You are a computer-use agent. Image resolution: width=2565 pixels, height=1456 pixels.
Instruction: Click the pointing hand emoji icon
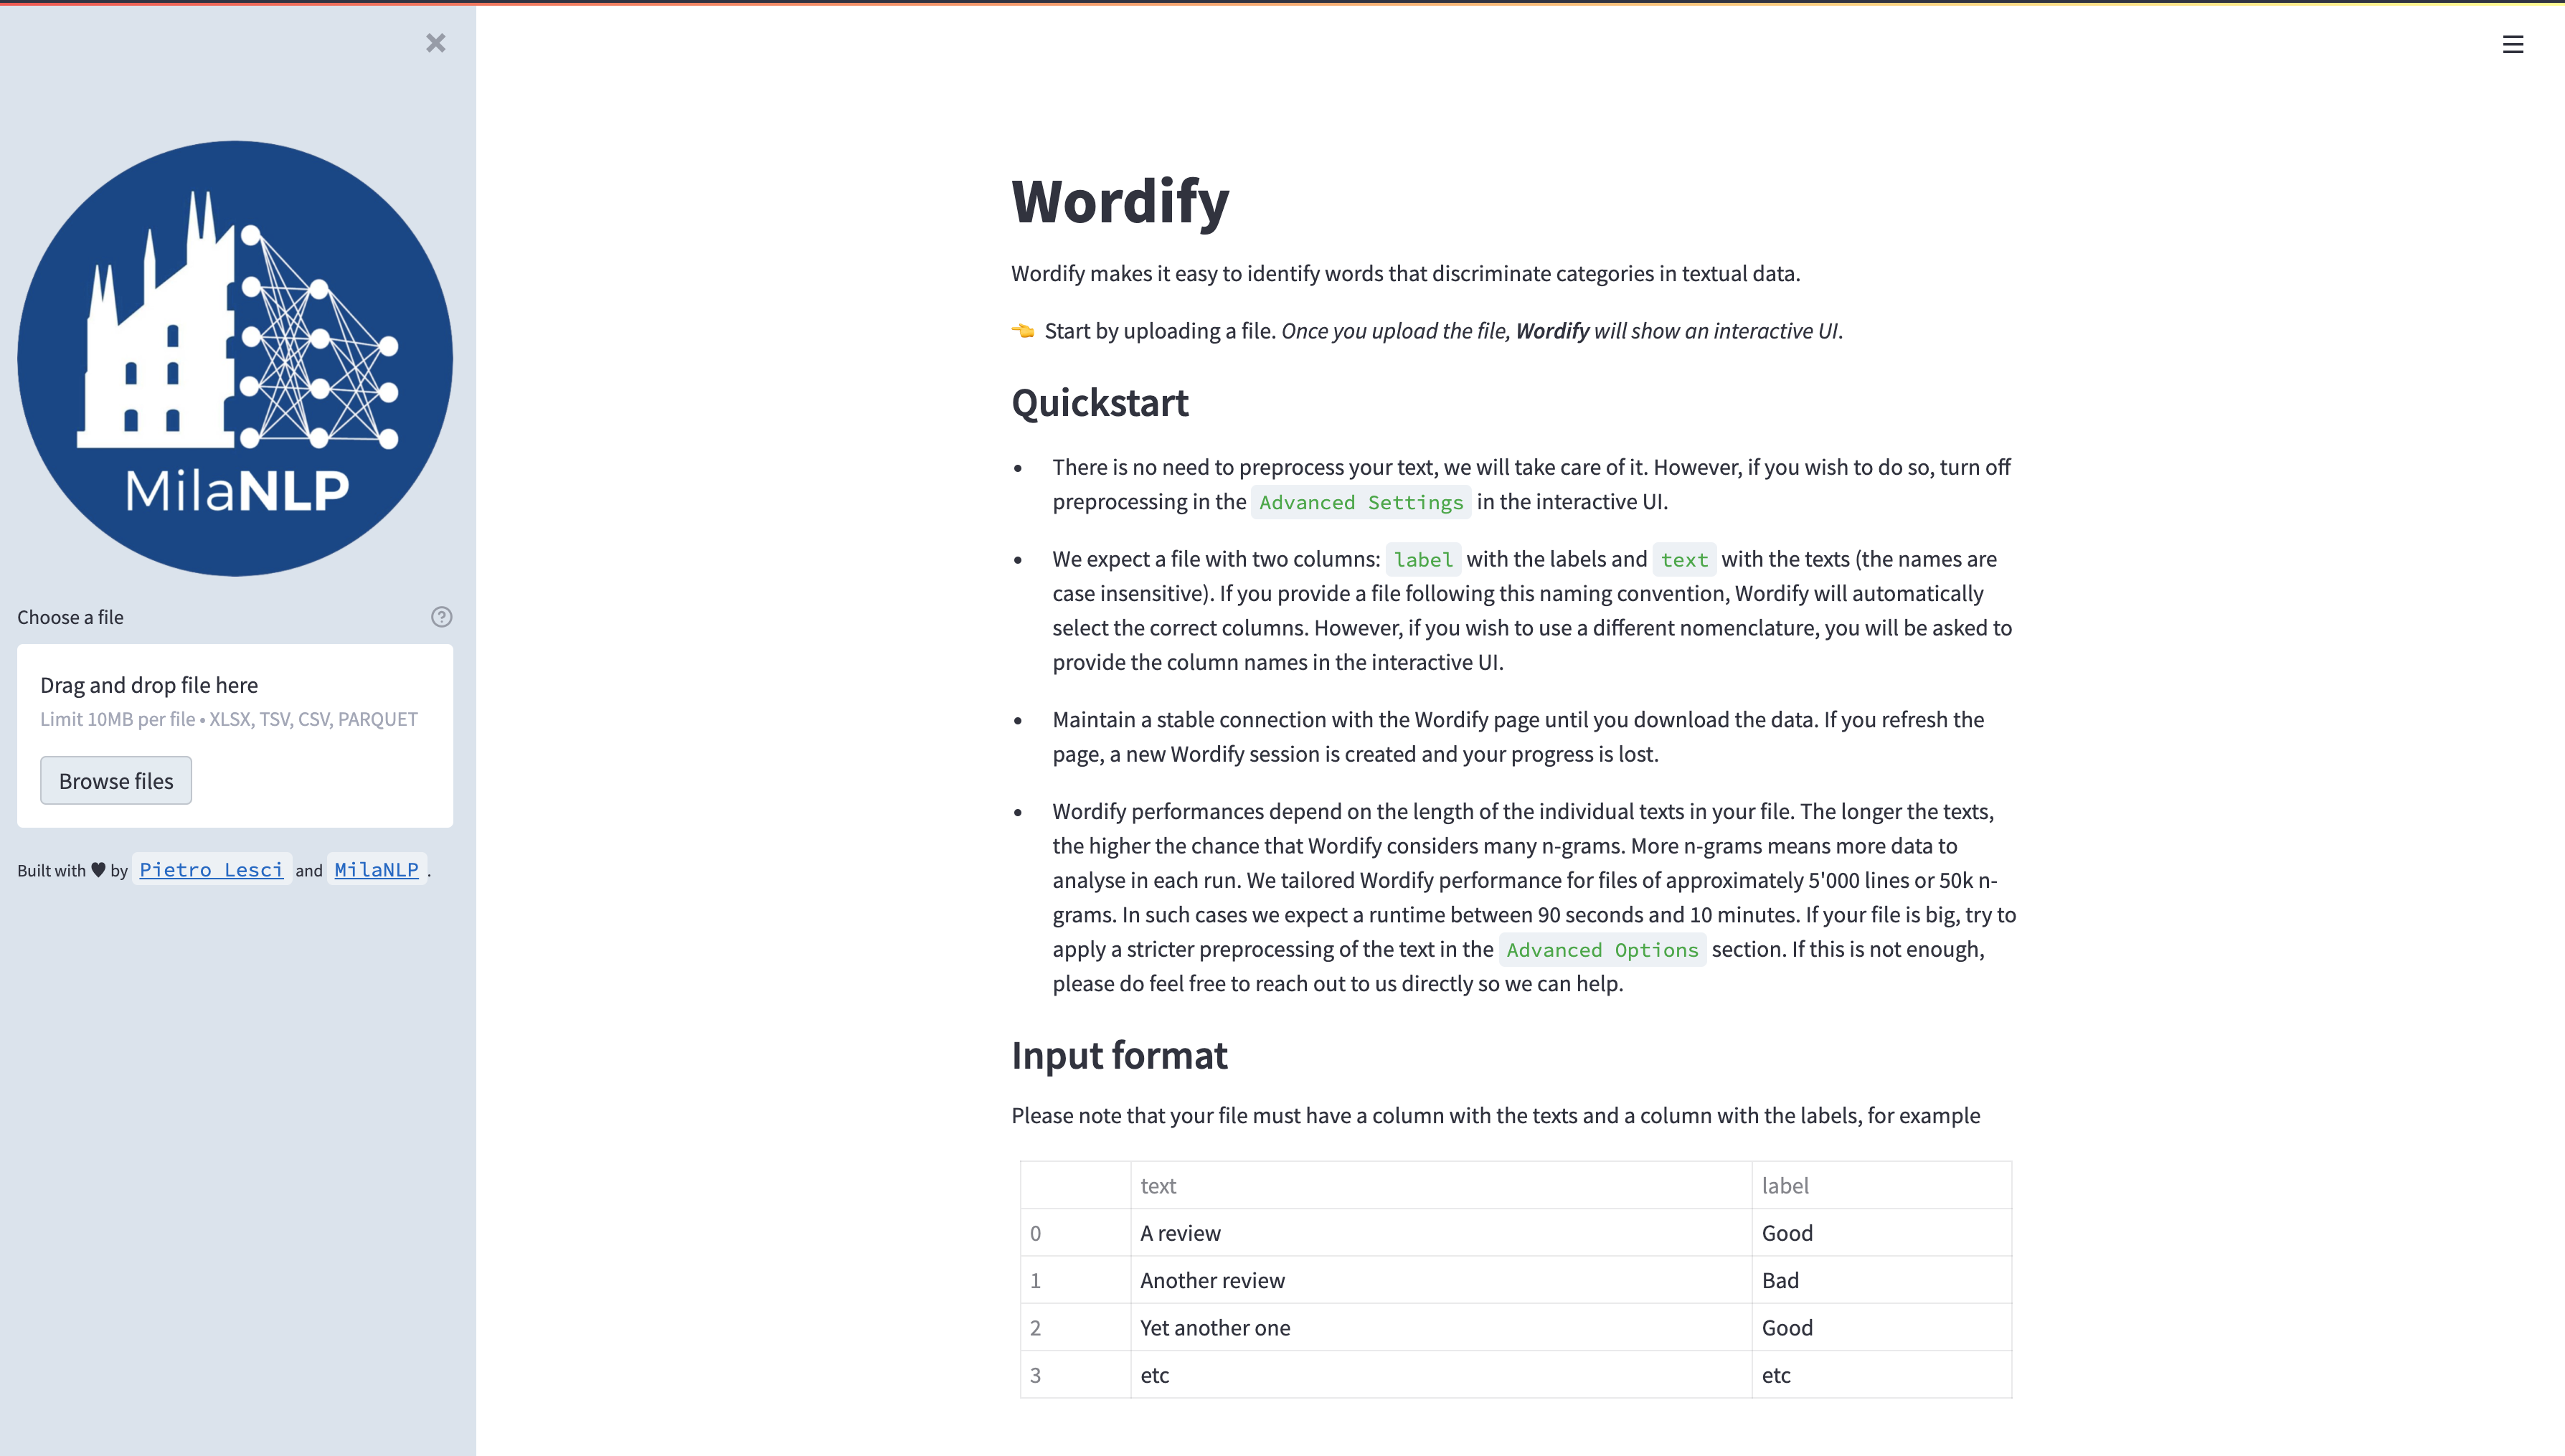1022,331
